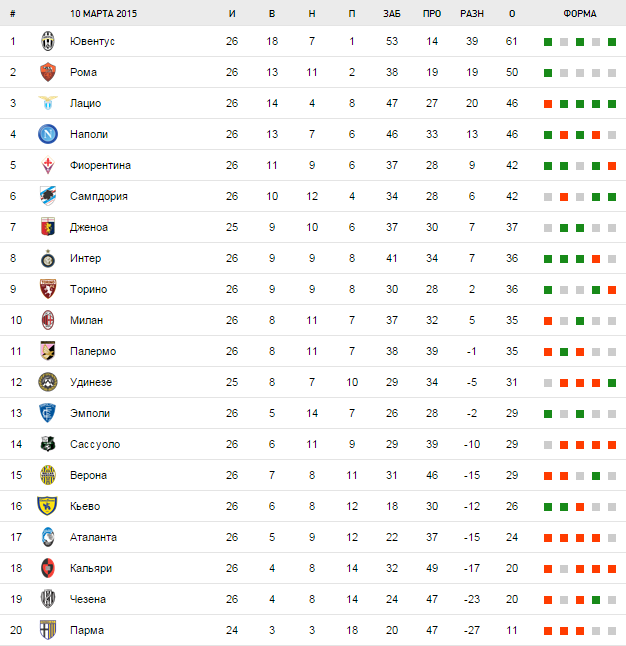Open the Кальяри team link
The height and width of the screenshot is (646, 626).
(91, 569)
